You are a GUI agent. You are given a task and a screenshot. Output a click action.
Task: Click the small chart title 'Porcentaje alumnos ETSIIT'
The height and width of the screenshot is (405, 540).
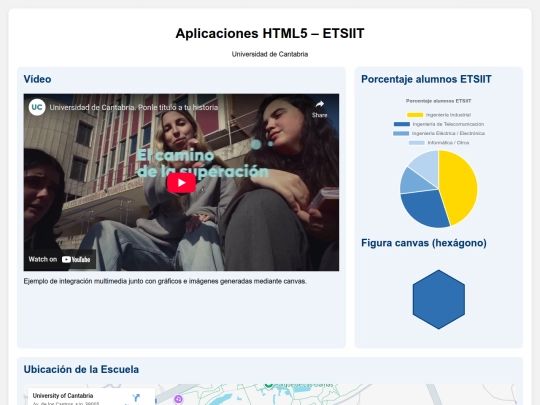[438, 101]
